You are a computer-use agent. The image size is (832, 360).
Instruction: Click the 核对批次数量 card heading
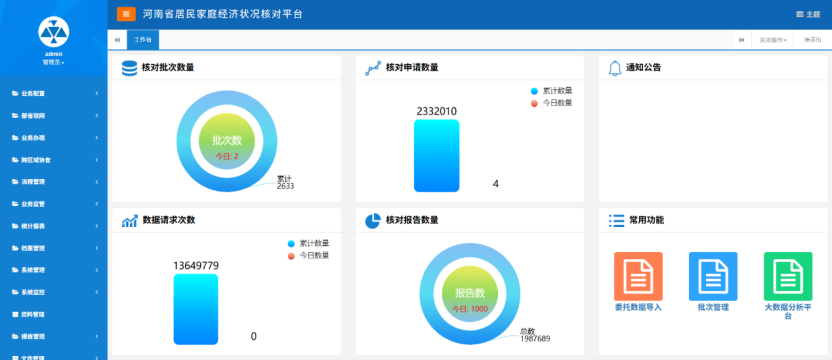[x=168, y=68]
